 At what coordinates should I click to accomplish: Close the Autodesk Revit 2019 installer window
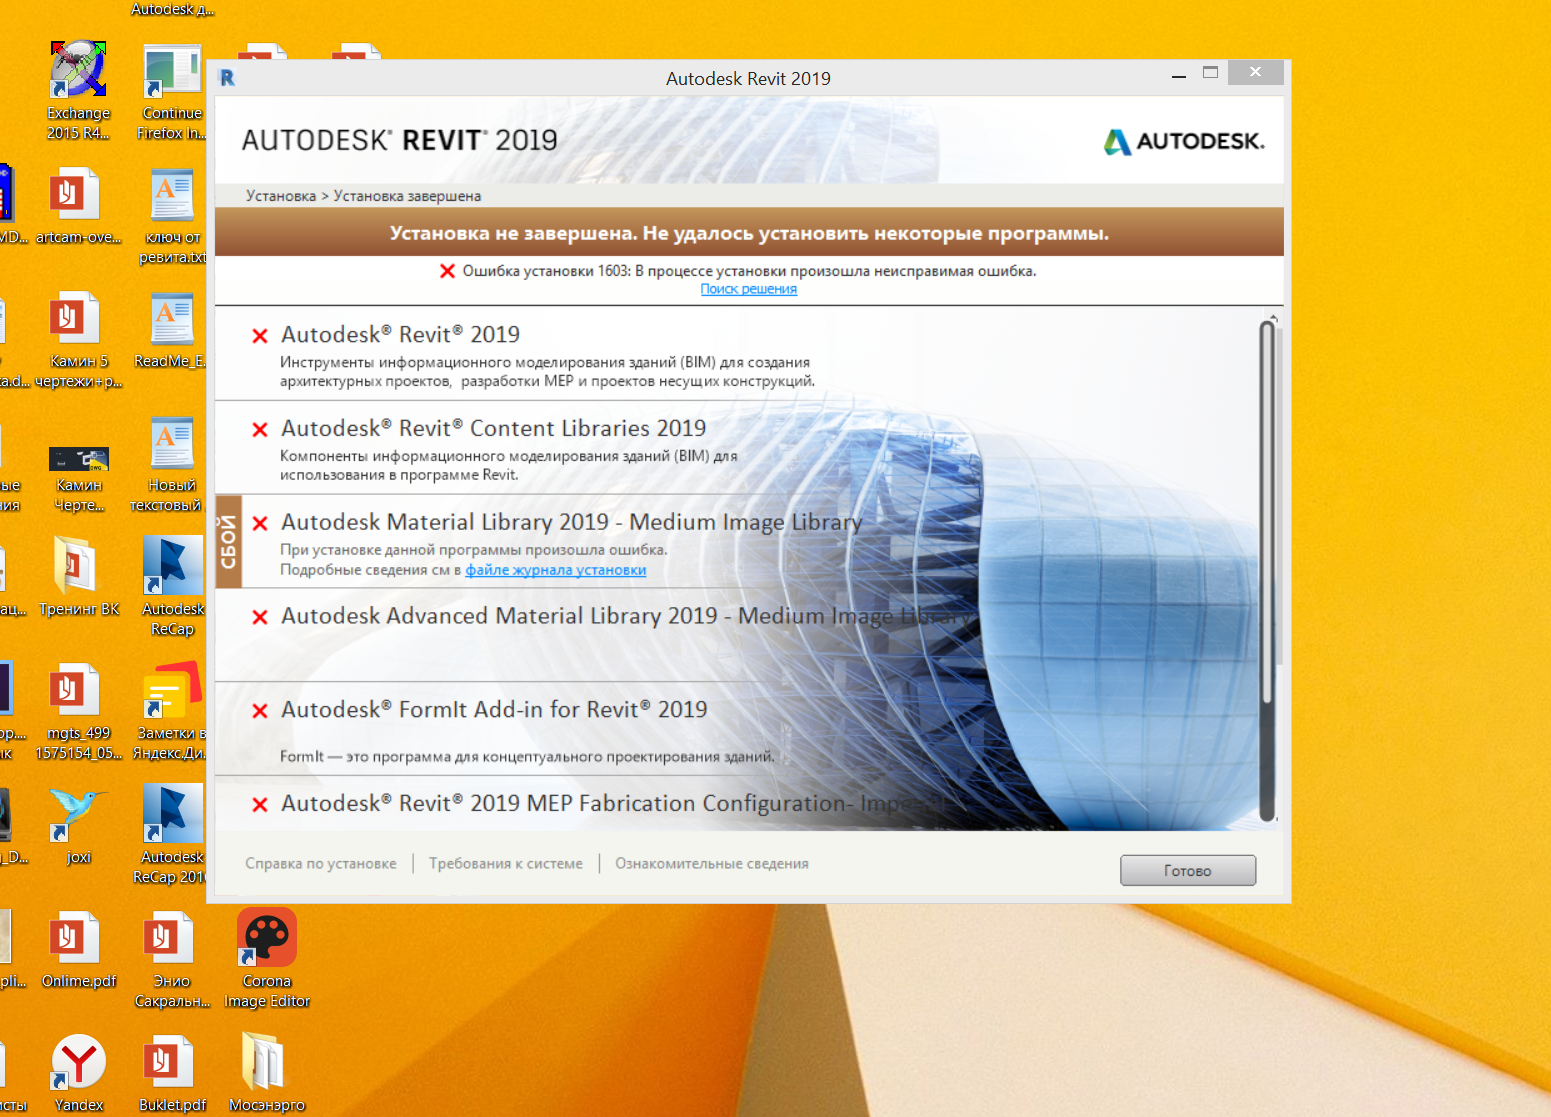click(1255, 72)
